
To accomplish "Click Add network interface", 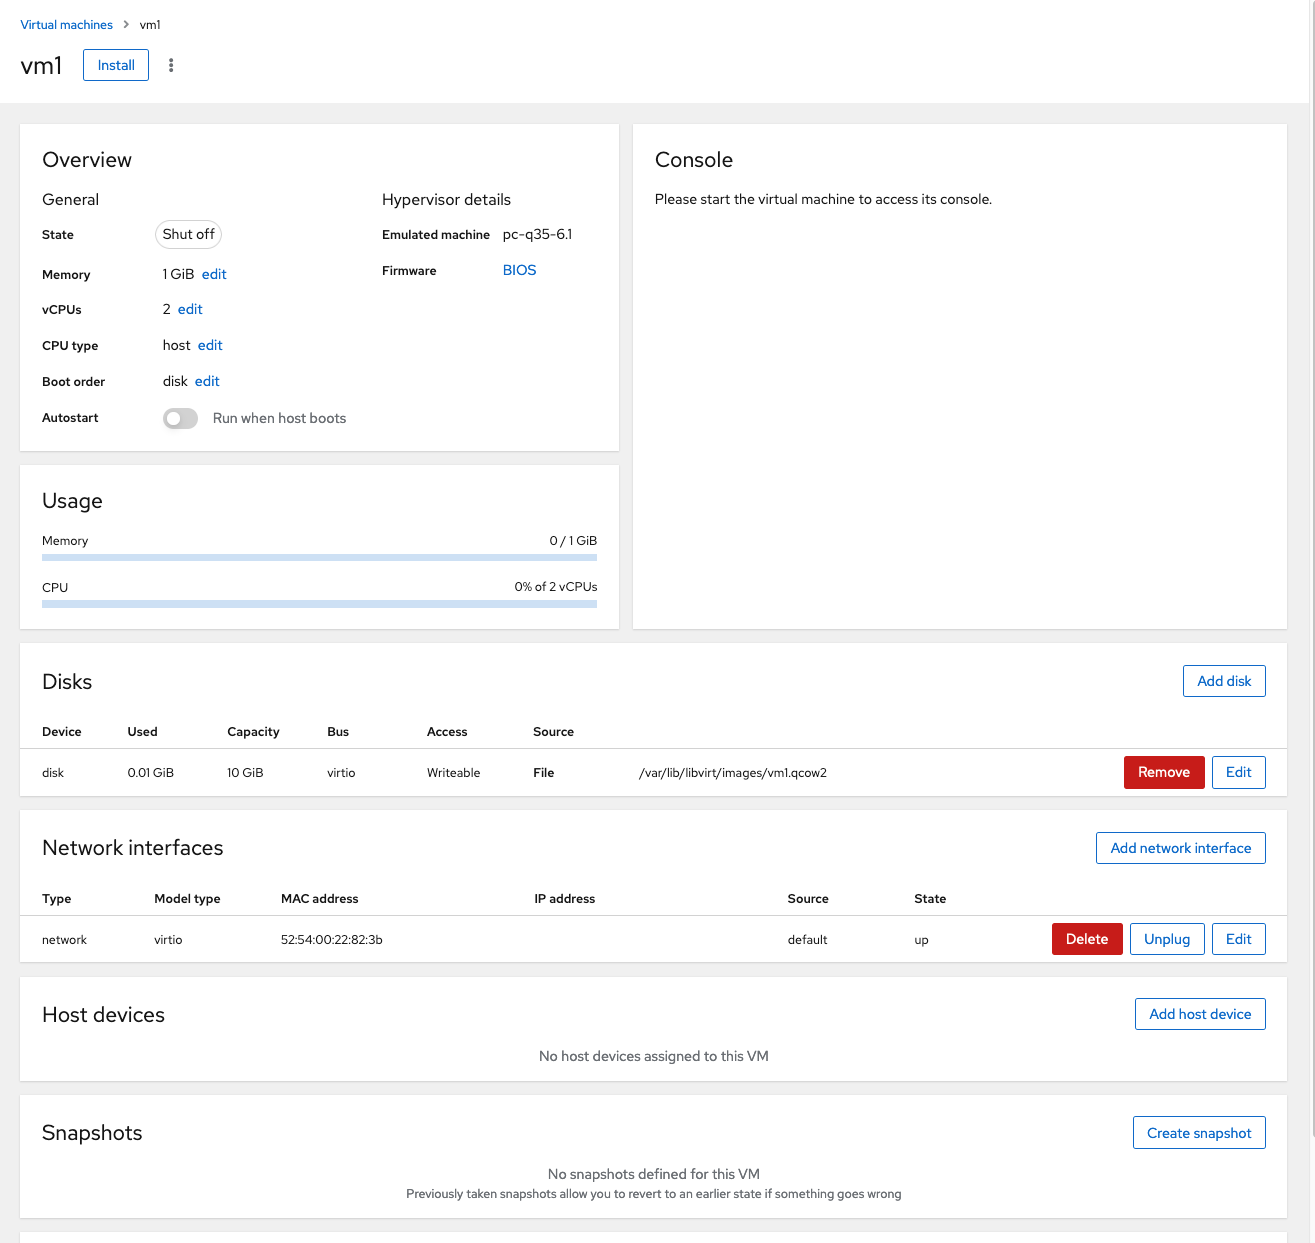I will tap(1181, 848).
